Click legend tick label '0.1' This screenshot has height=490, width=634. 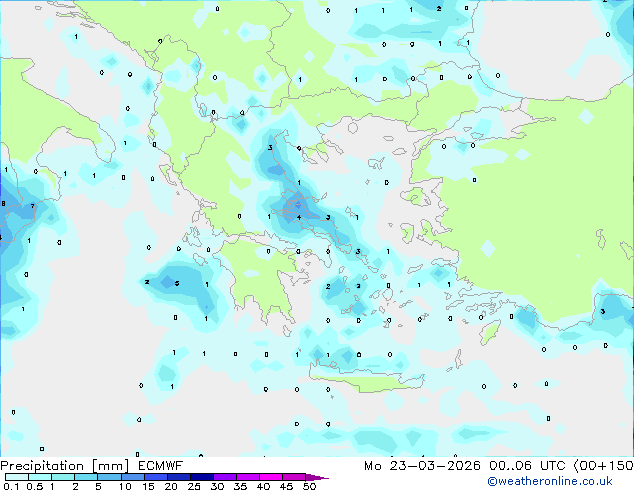11,486
